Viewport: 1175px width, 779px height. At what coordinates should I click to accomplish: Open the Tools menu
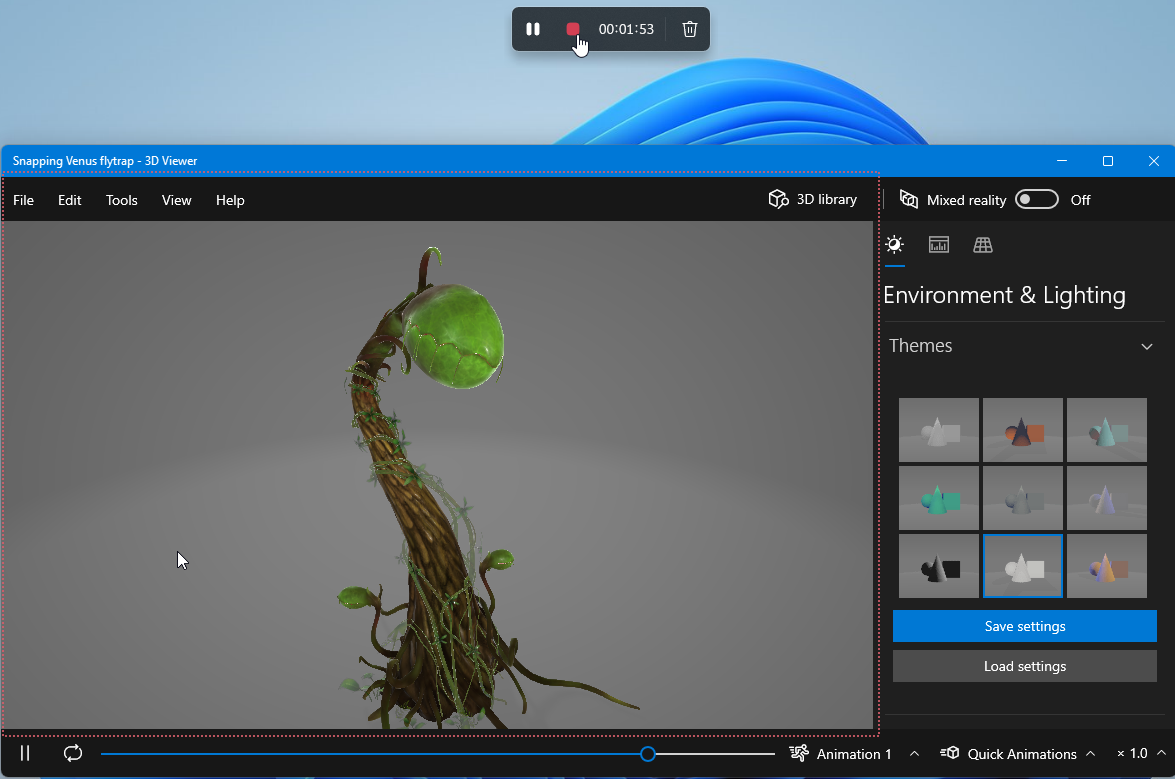pos(122,200)
